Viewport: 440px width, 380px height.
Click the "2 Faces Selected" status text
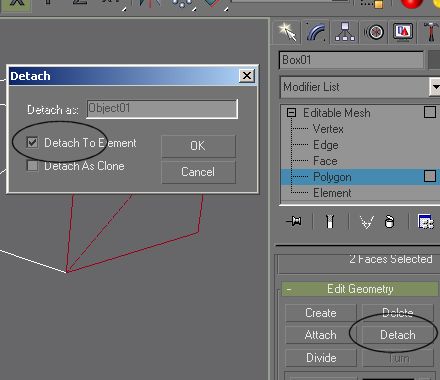pyautogui.click(x=391, y=259)
